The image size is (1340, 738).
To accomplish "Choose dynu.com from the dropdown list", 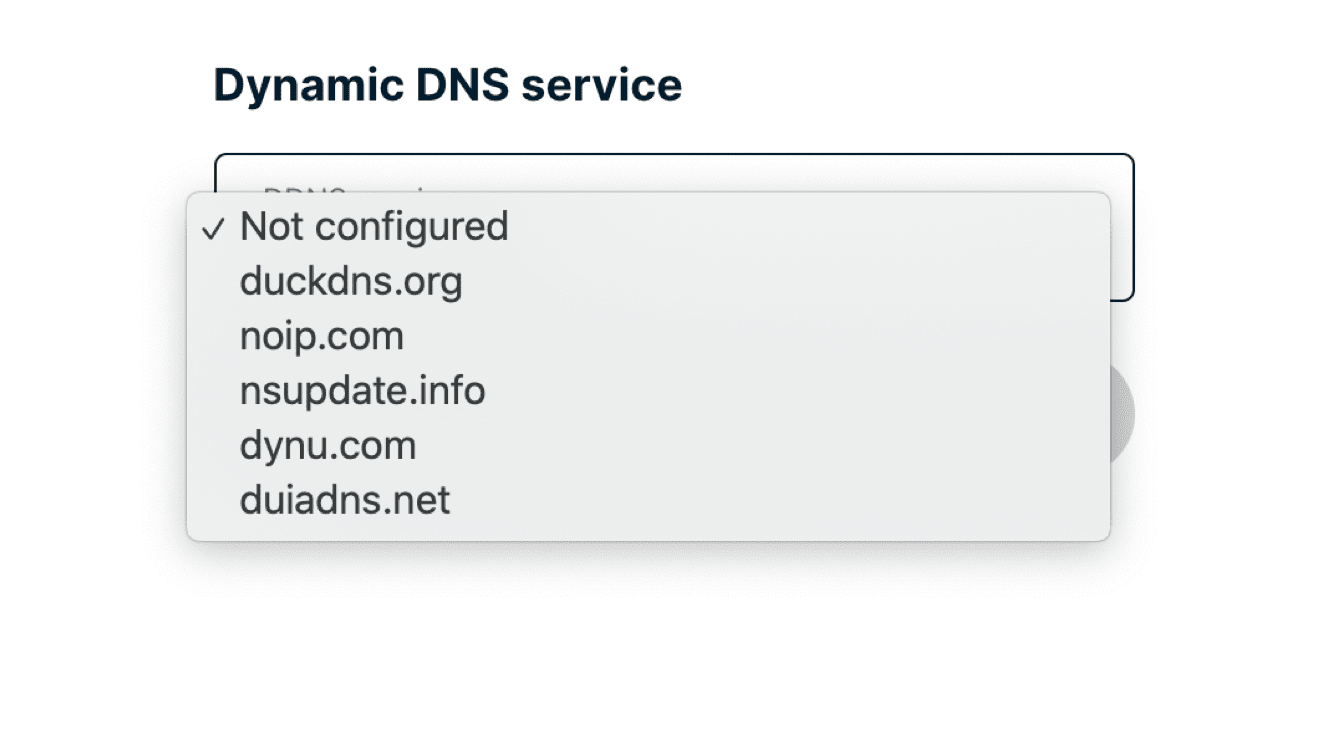I will point(328,445).
